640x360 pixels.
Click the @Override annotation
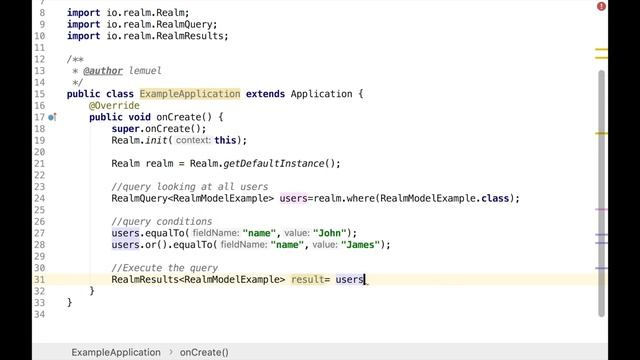pos(114,106)
